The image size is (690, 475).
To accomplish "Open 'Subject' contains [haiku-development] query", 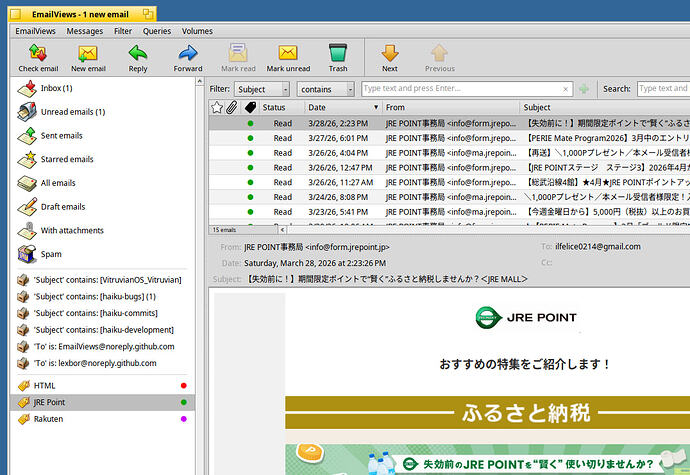I will click(x=102, y=330).
